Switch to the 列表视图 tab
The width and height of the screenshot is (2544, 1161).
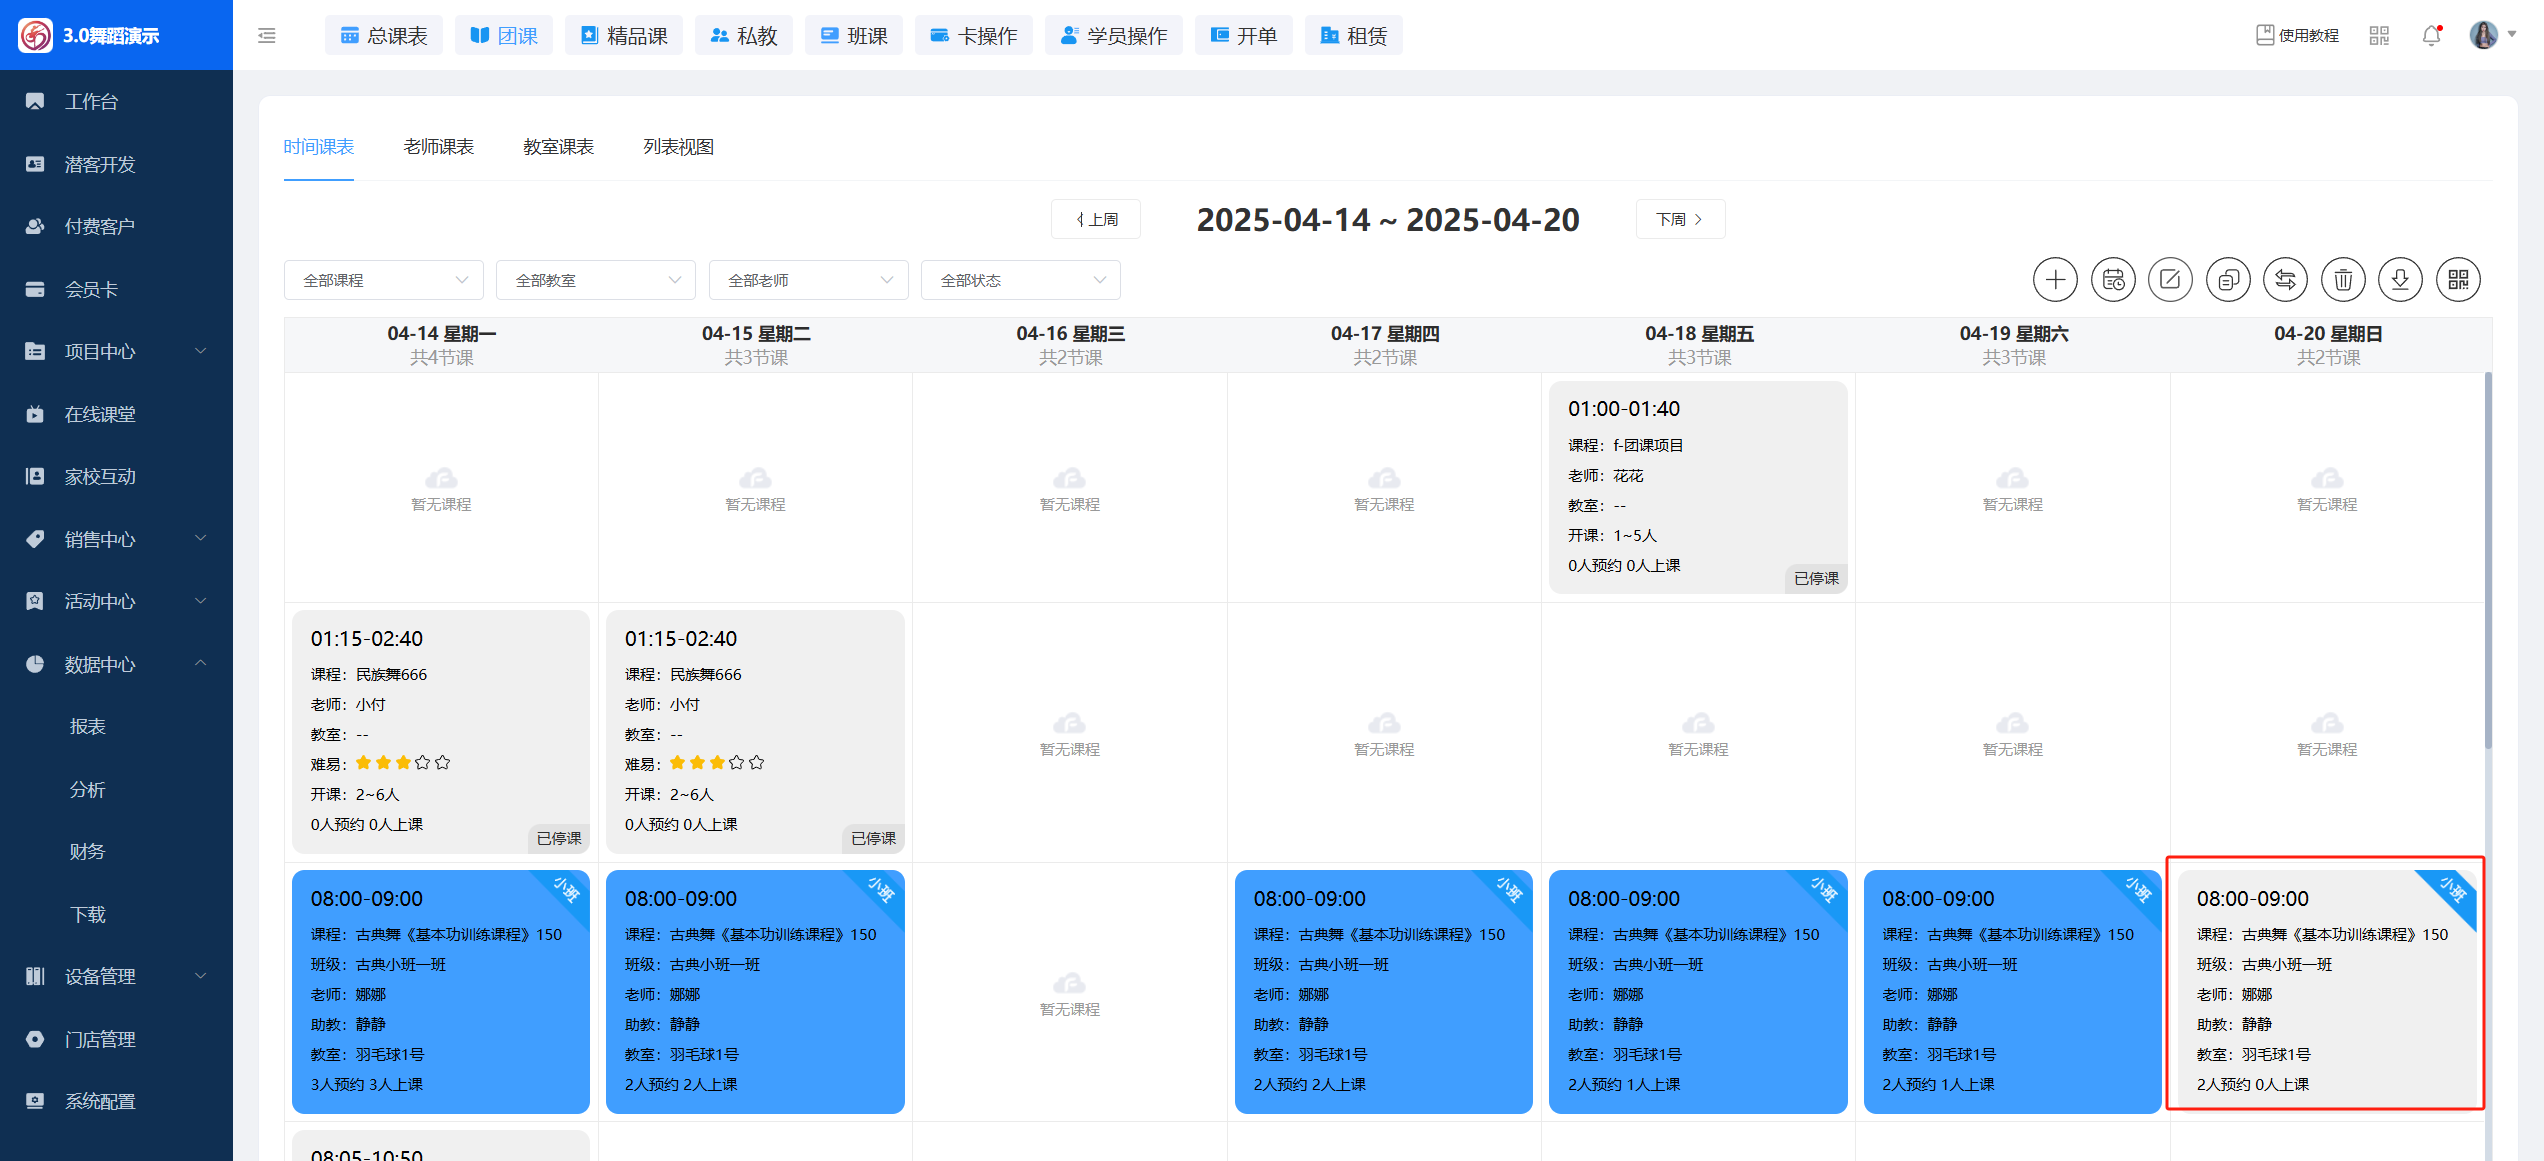tap(678, 147)
